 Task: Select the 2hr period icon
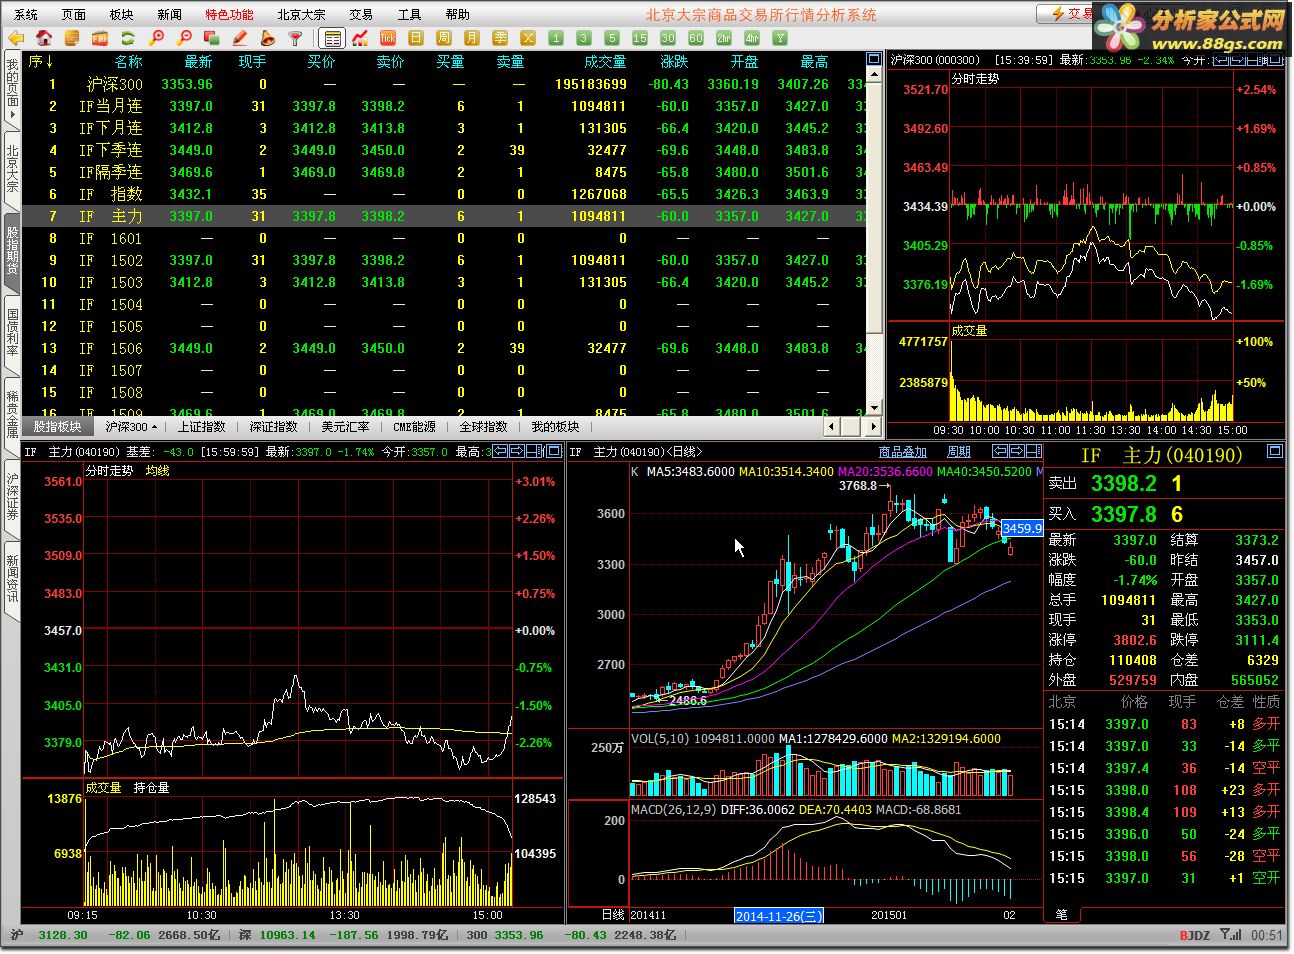pos(724,38)
